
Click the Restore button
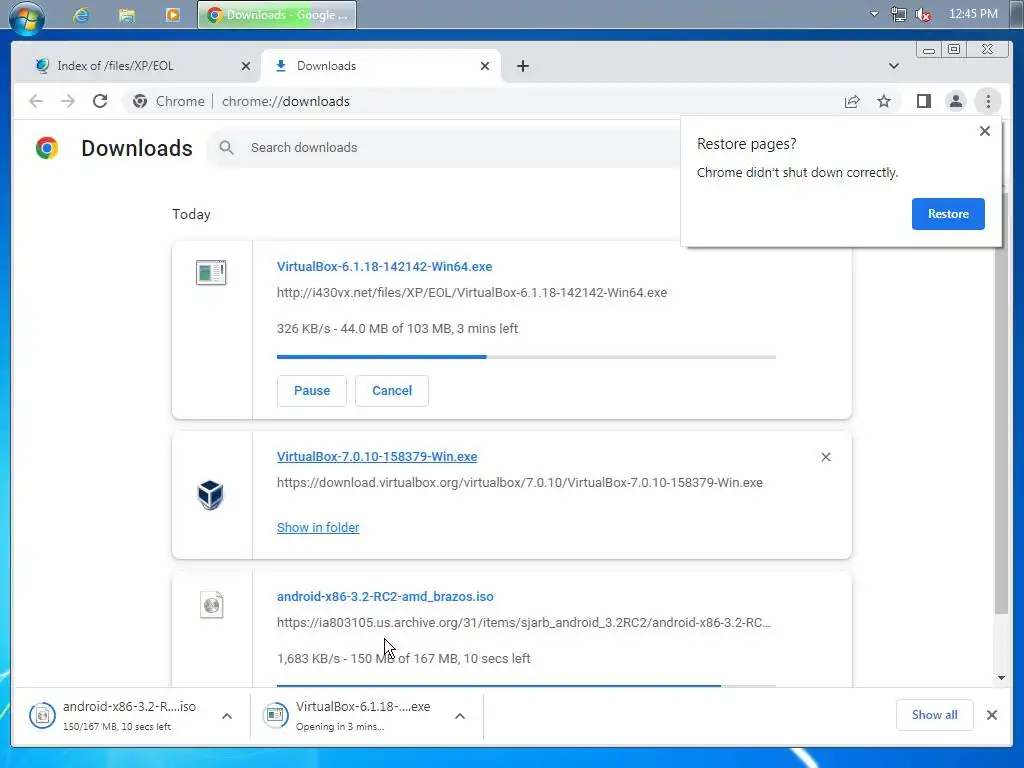pyautogui.click(x=948, y=214)
